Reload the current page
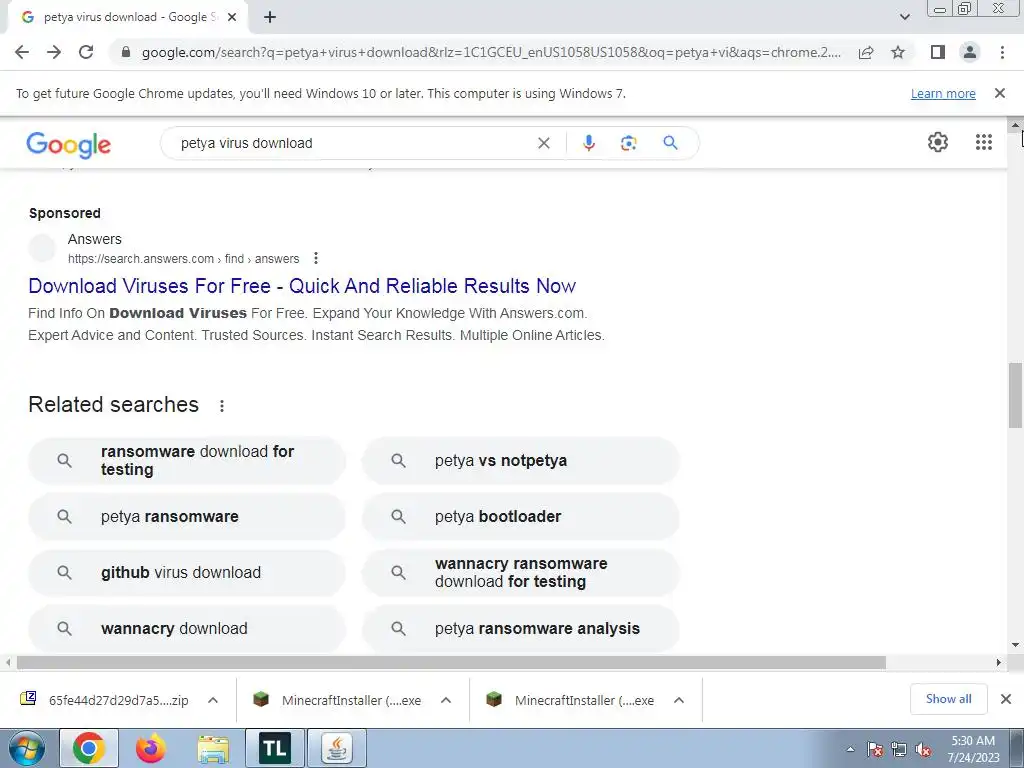This screenshot has width=1024, height=768. coord(86,52)
